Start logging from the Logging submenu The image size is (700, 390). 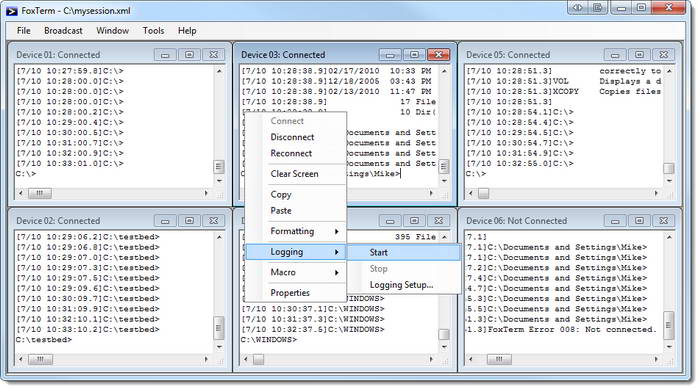pos(404,253)
